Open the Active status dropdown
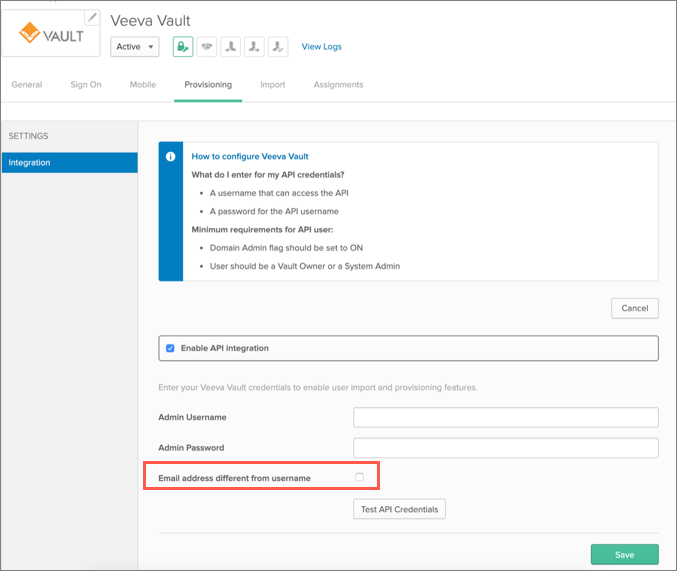This screenshot has width=677, height=571. pos(135,46)
